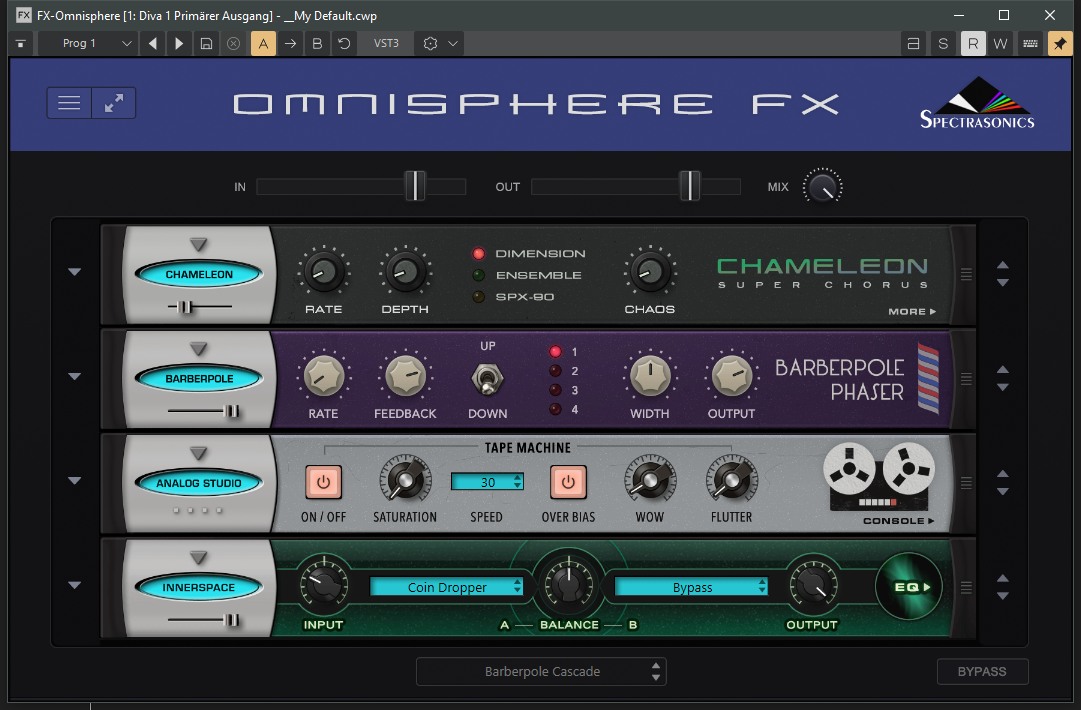The height and width of the screenshot is (710, 1081).
Task: Click MORE on Chameleon Super Chorus
Action: pyautogui.click(x=912, y=312)
